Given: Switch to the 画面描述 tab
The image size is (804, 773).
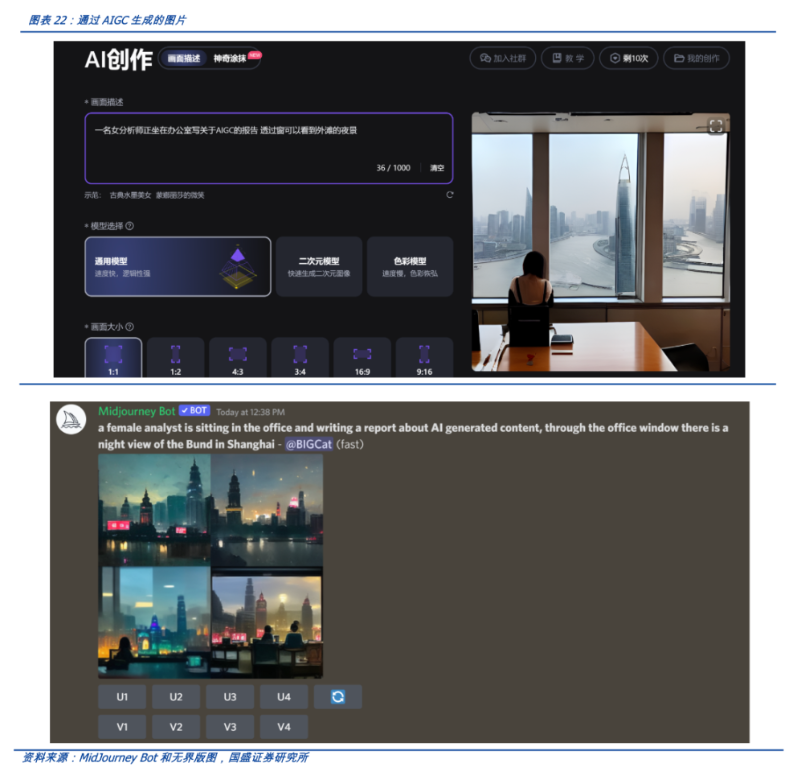Looking at the screenshot, I should coord(184,58).
